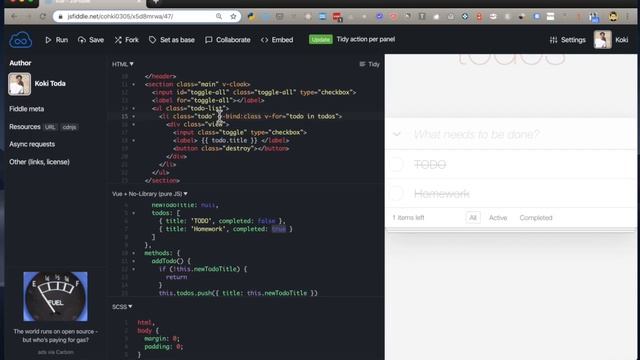Open Other (links, license) section
Screen dimensions: 640x360
tap(40, 162)
